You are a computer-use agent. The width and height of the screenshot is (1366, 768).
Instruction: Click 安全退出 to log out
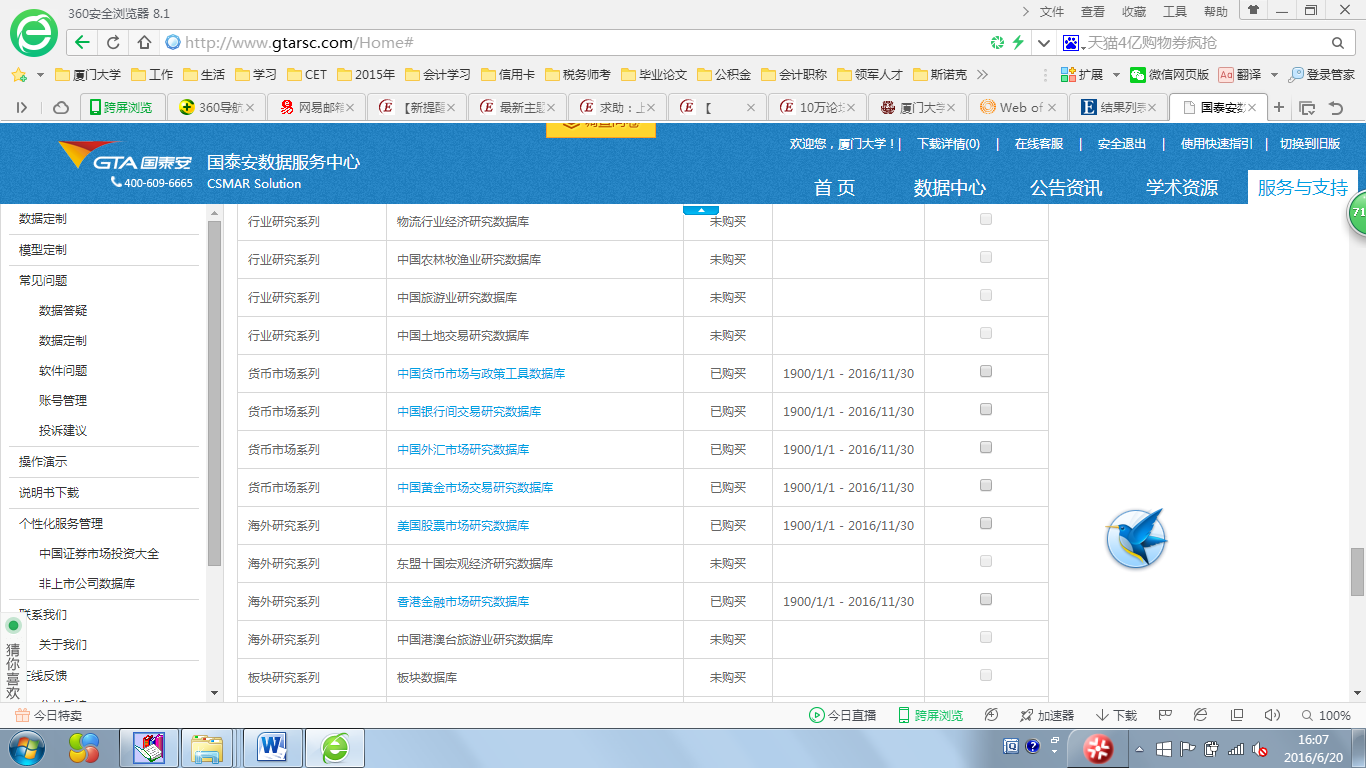[x=1122, y=144]
